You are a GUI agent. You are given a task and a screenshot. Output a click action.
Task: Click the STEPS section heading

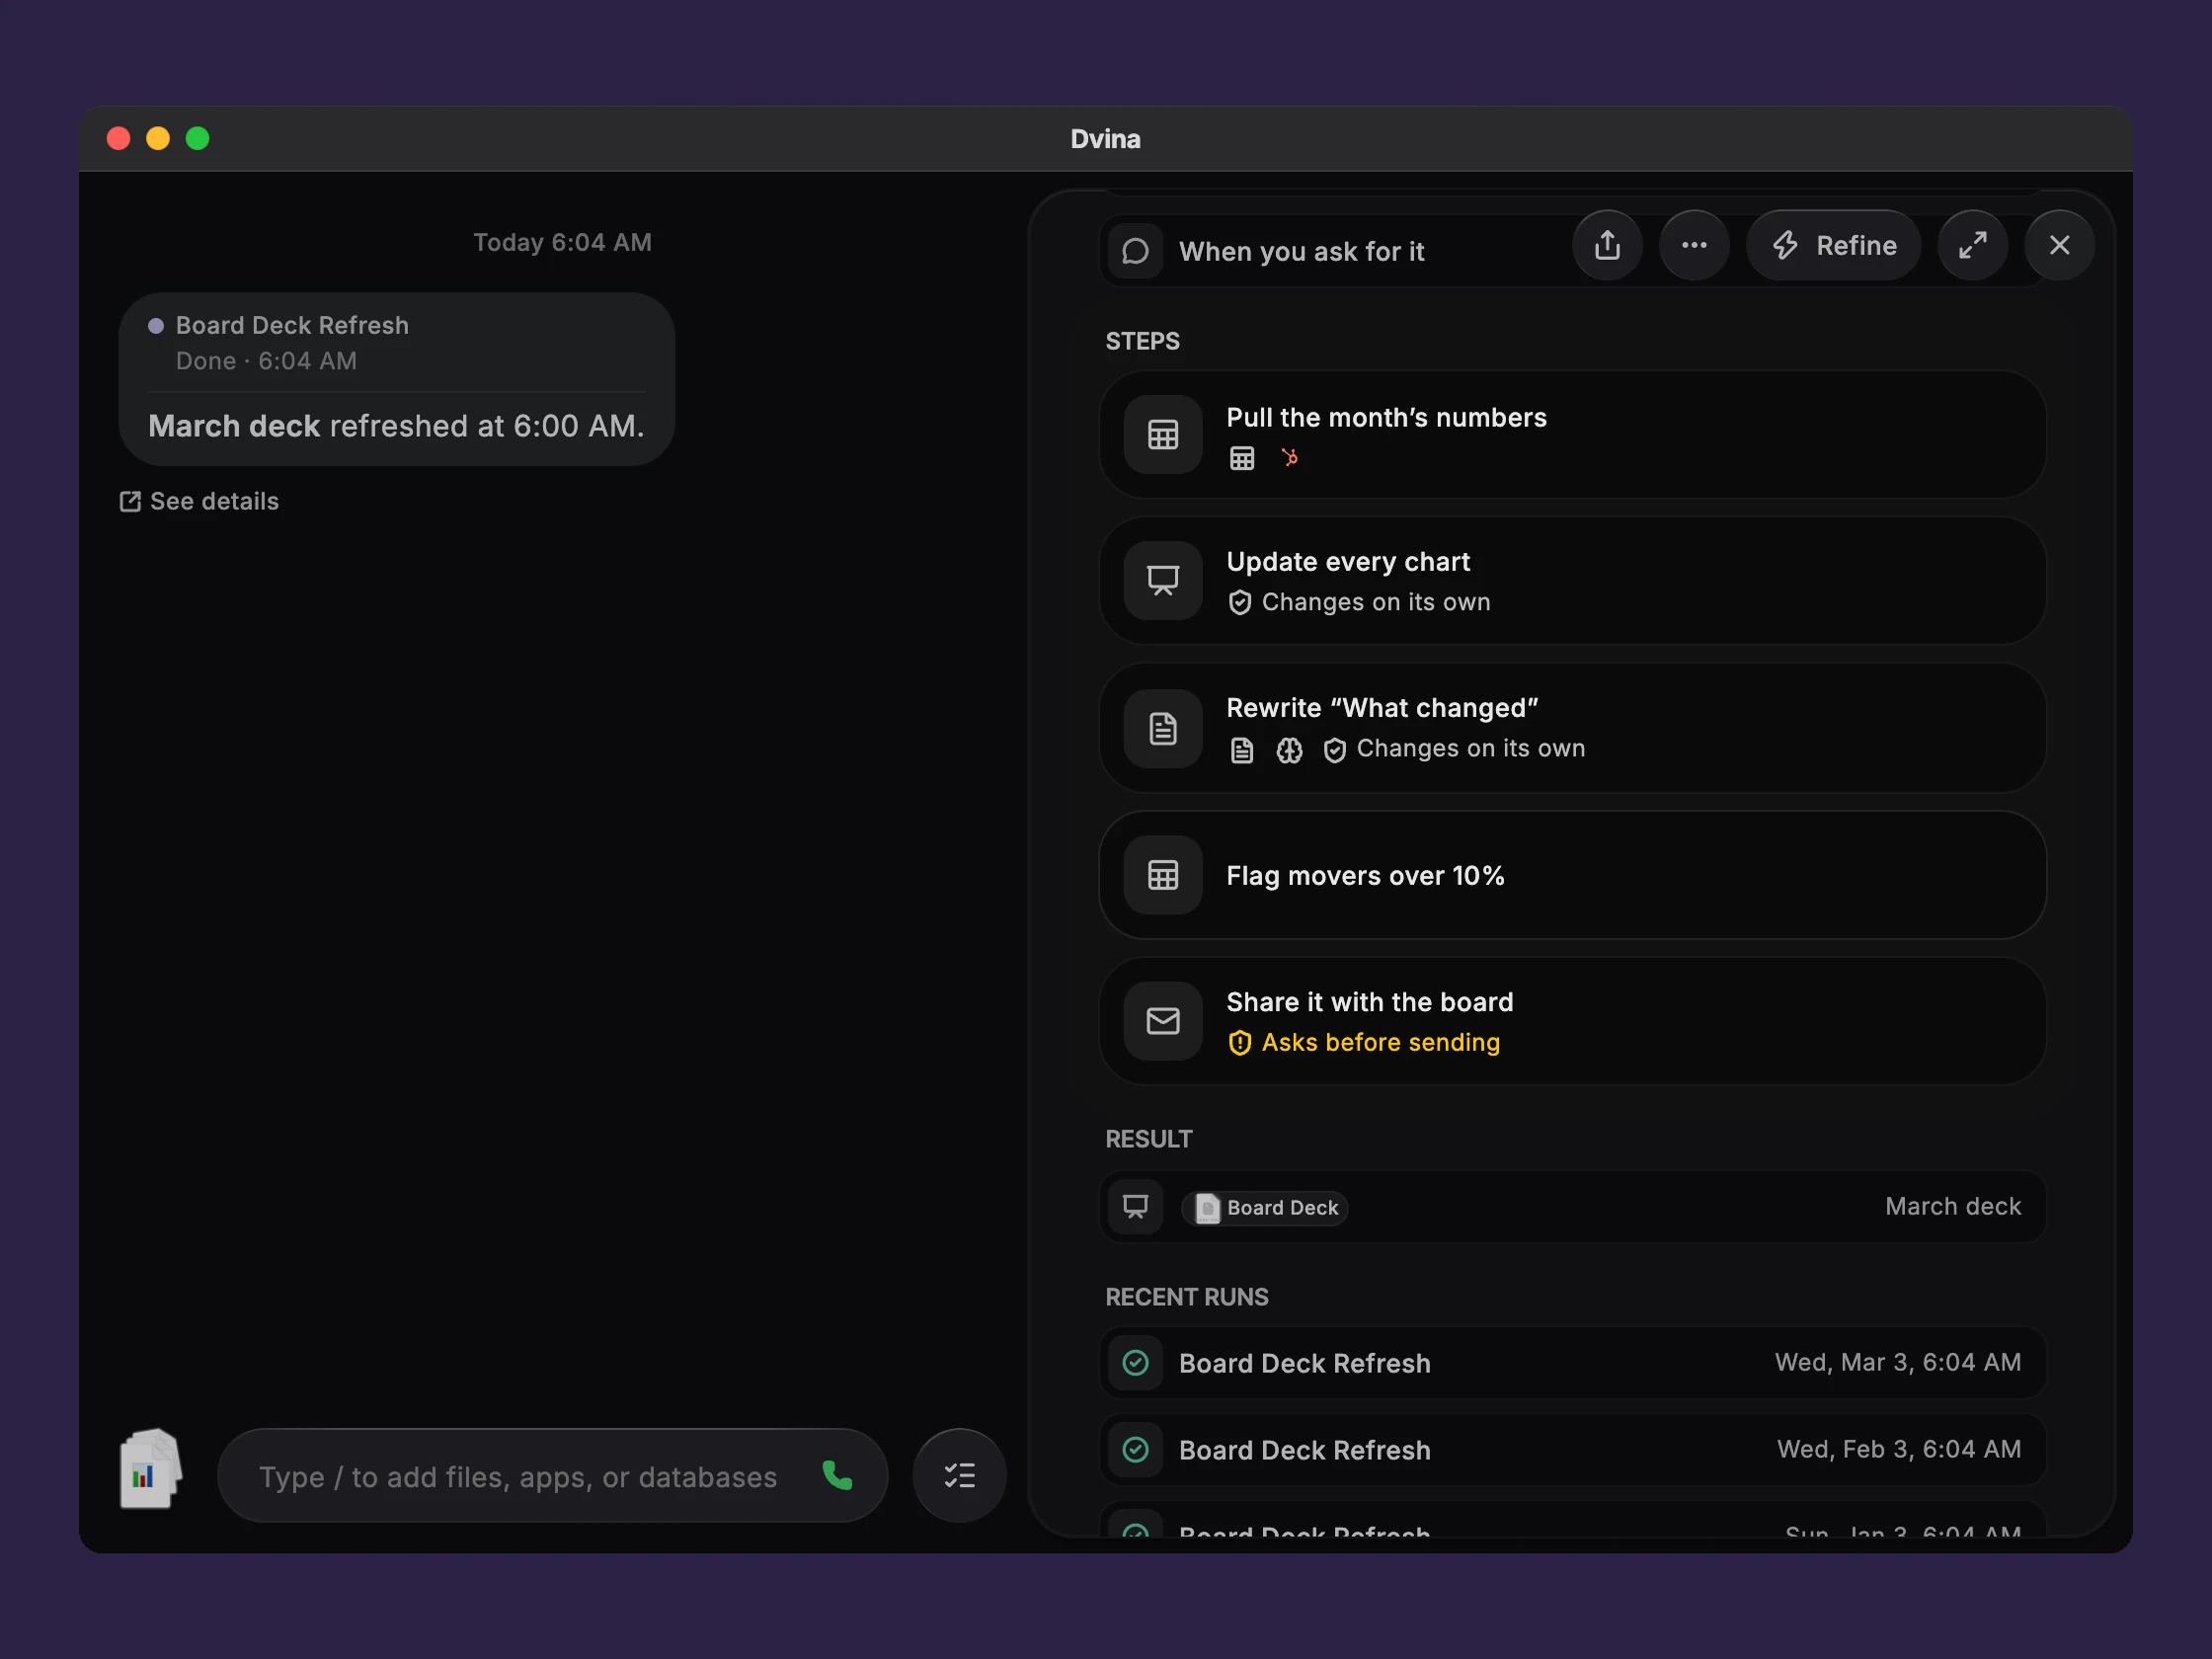[1142, 342]
